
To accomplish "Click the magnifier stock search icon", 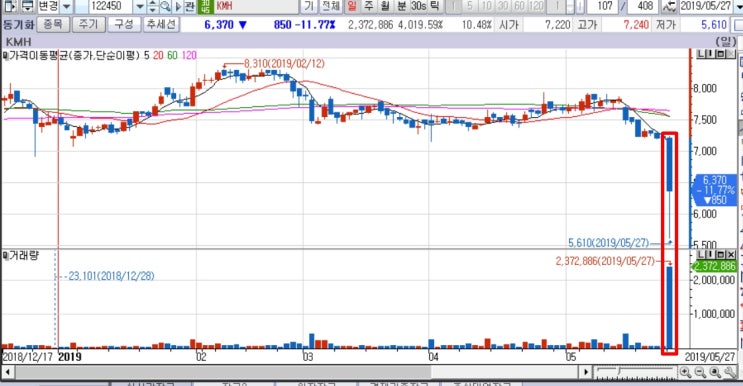I will click(165, 6).
